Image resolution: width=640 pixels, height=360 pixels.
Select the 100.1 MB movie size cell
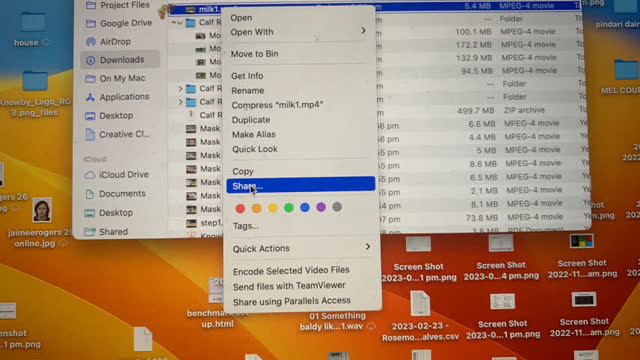[473, 31]
